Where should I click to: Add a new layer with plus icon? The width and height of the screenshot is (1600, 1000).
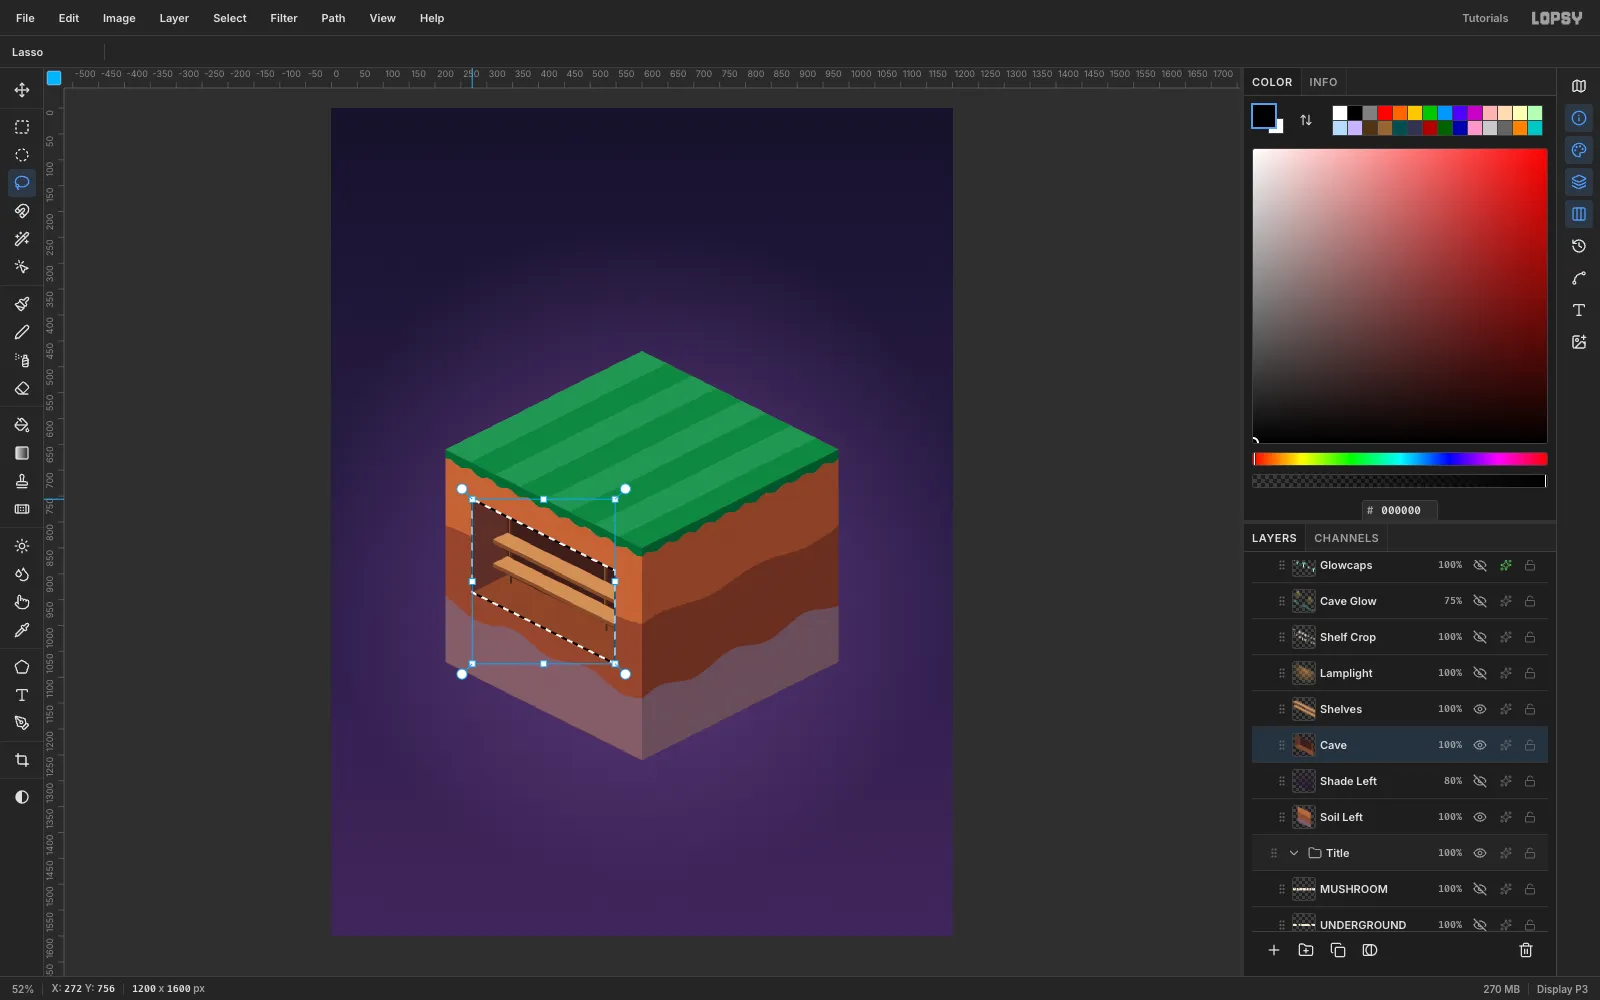pos(1274,950)
